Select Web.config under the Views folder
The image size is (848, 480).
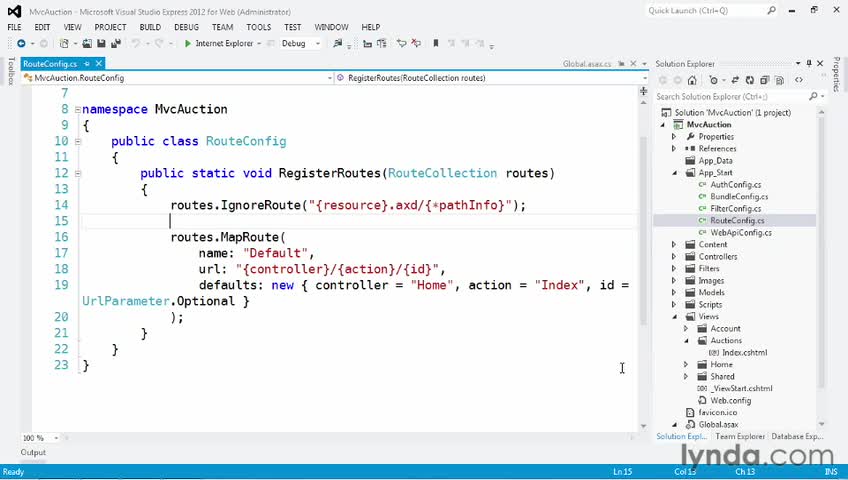[731, 401]
